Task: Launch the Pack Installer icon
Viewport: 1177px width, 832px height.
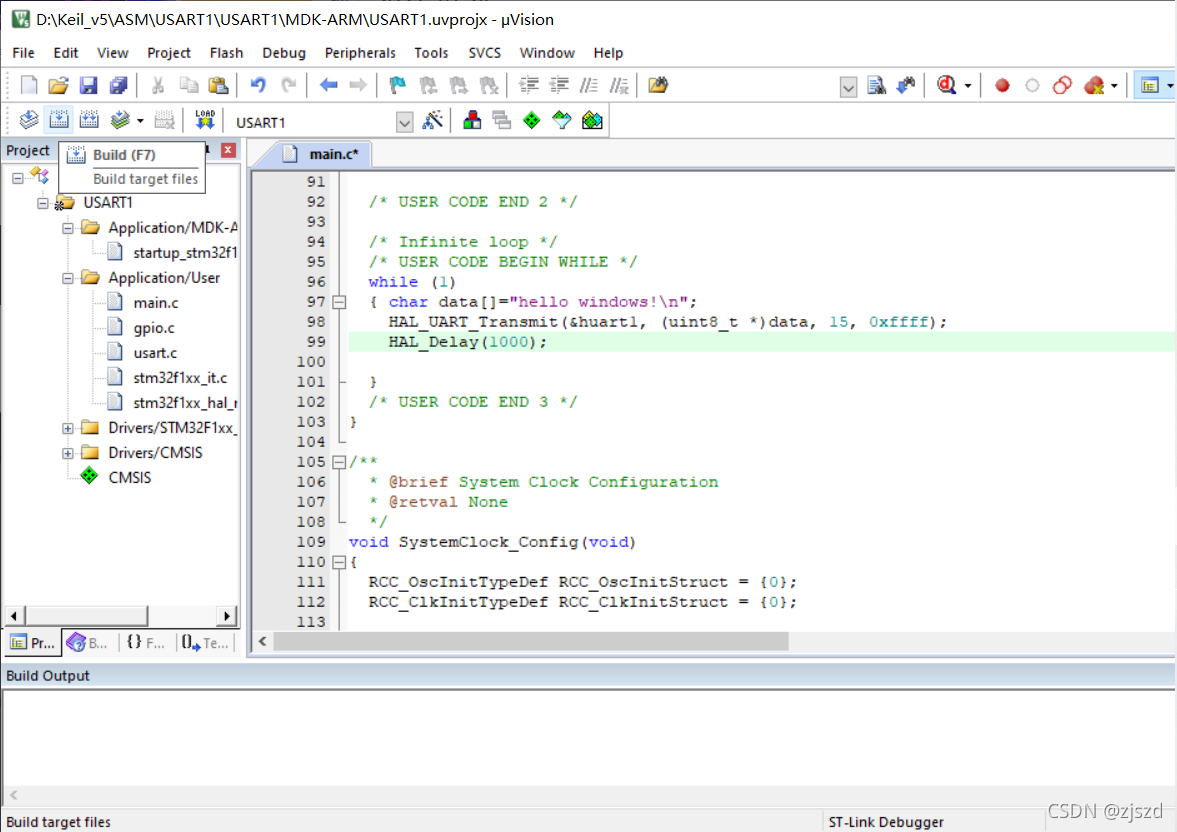Action: click(592, 120)
